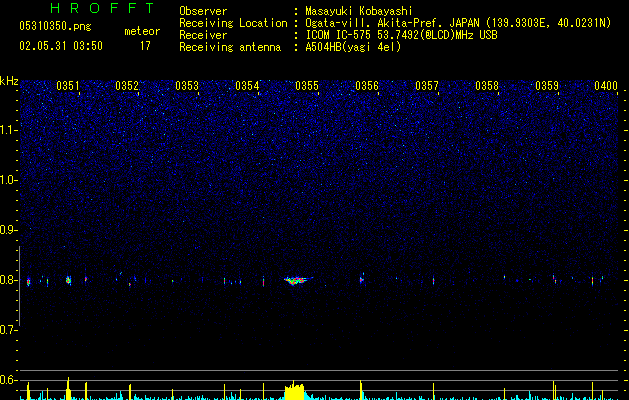Image resolution: width=629 pixels, height=400 pixels.
Task: Click the 0352 time marker
Action: [x=127, y=86]
